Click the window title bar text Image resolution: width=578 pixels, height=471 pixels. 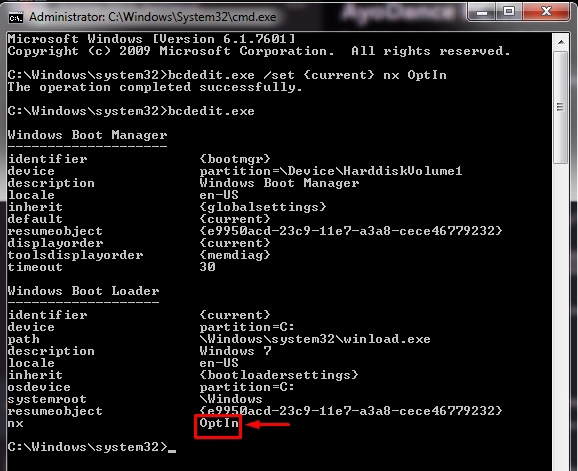pyautogui.click(x=153, y=17)
